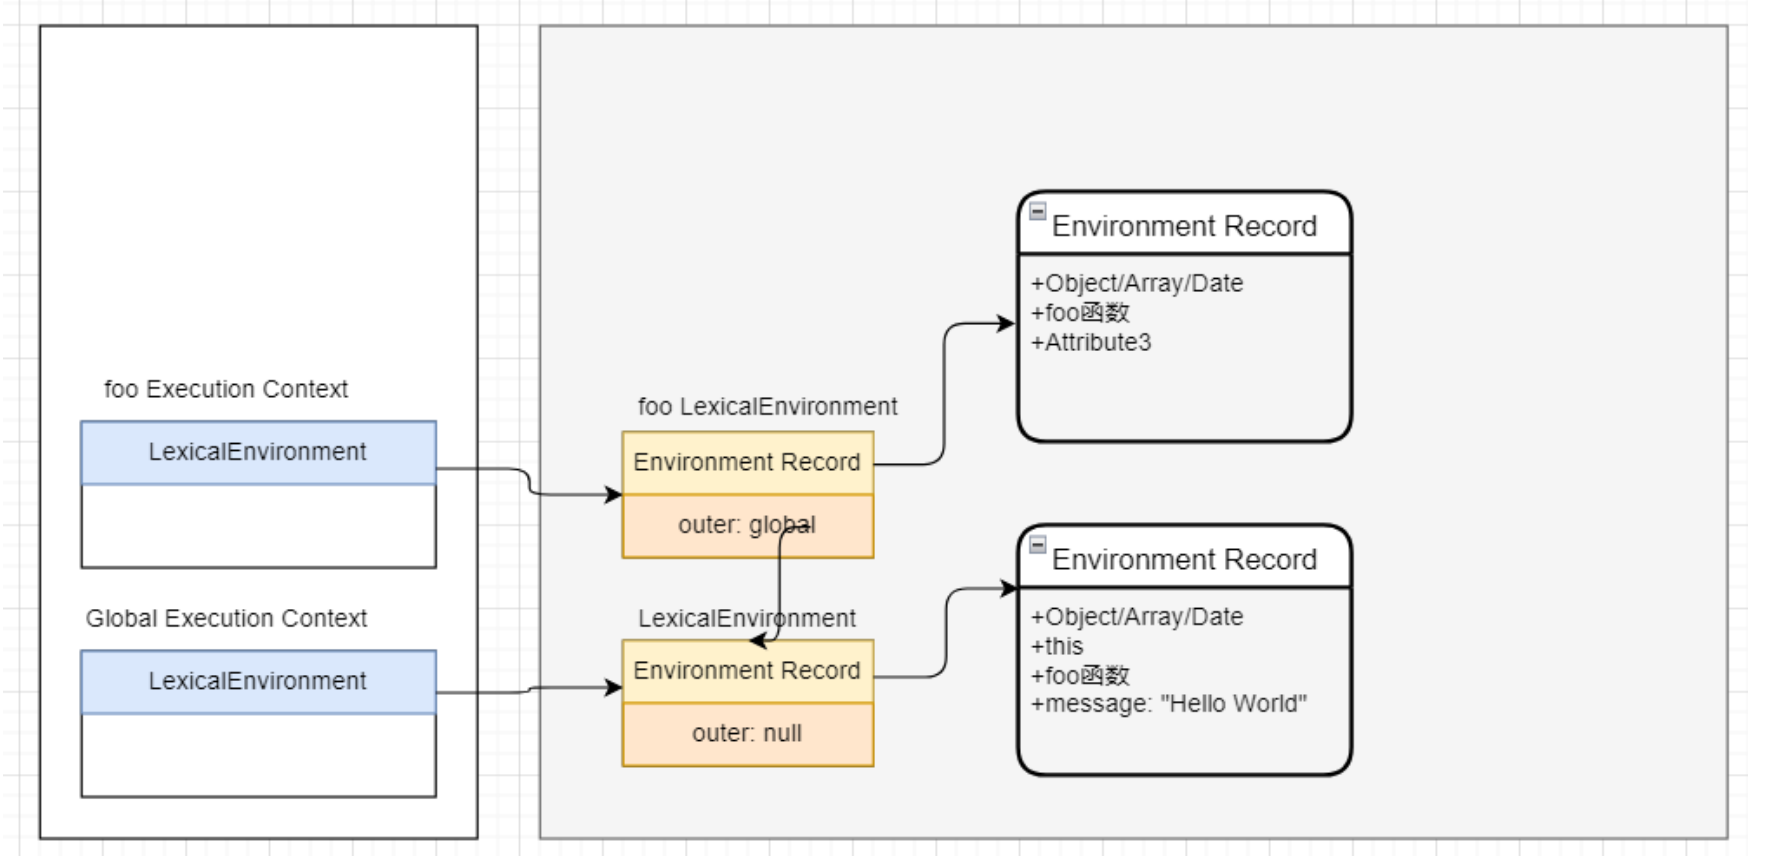This screenshot has width=1766, height=865.
Task: Collapse the Environment Record containing message attribute
Action: tap(1037, 544)
